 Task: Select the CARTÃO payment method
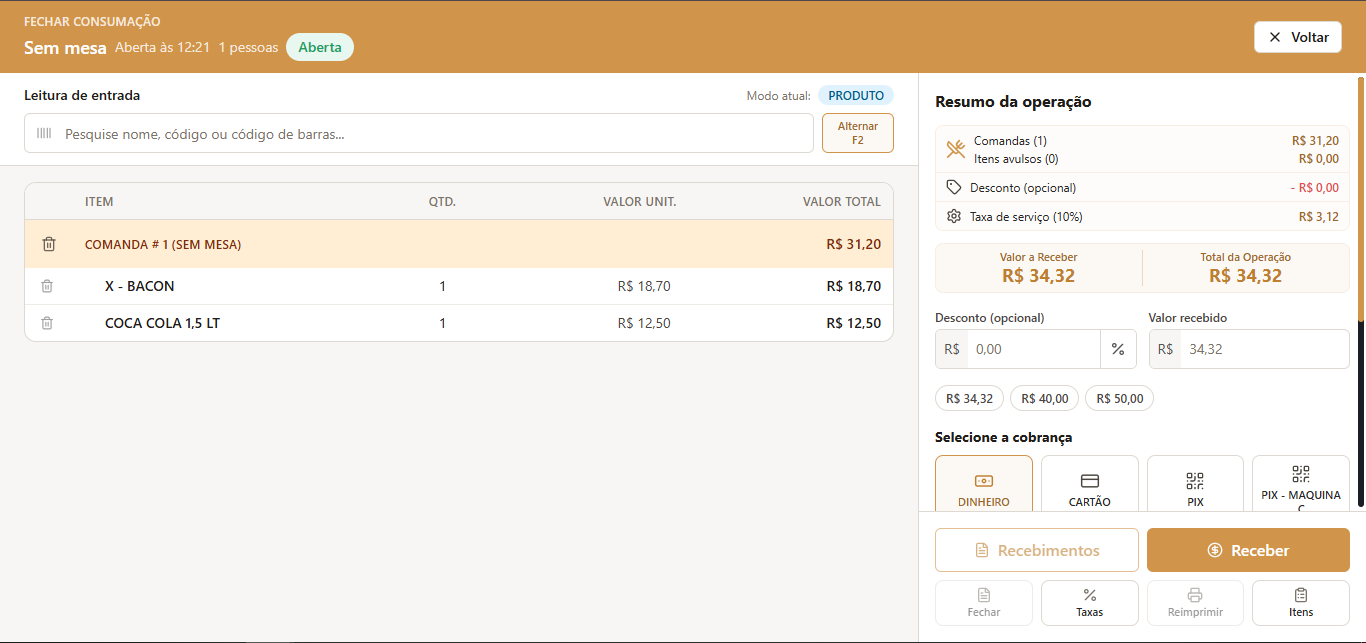(x=1090, y=484)
